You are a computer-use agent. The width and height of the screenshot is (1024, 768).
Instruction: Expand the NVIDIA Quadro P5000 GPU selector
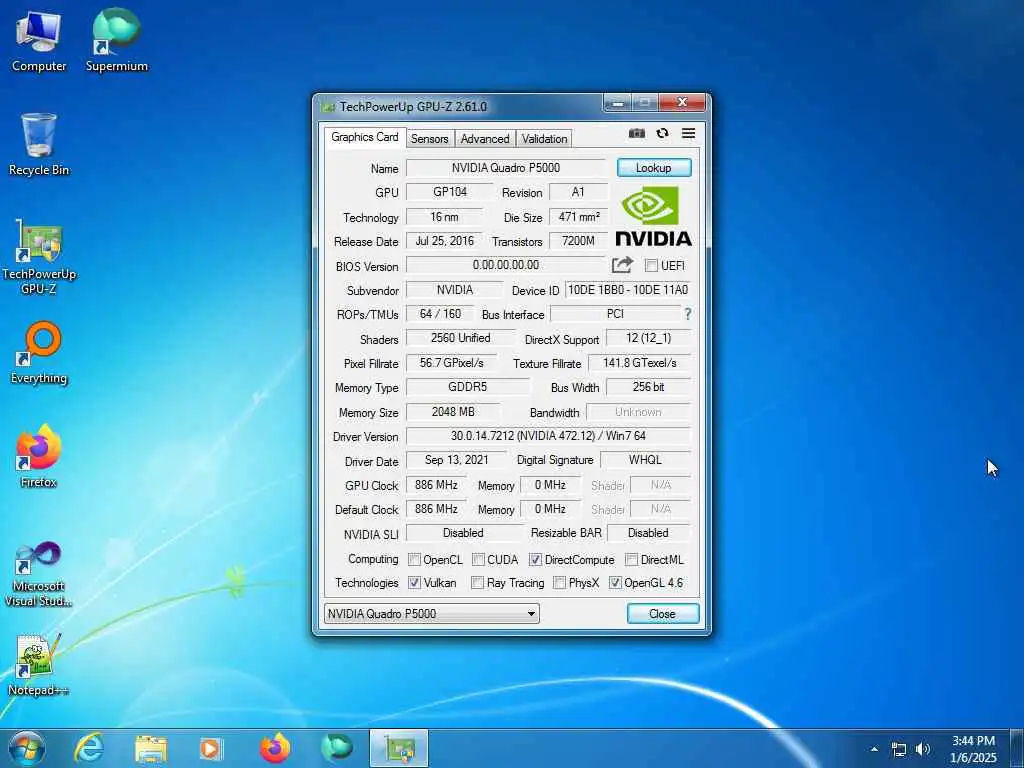click(x=432, y=613)
